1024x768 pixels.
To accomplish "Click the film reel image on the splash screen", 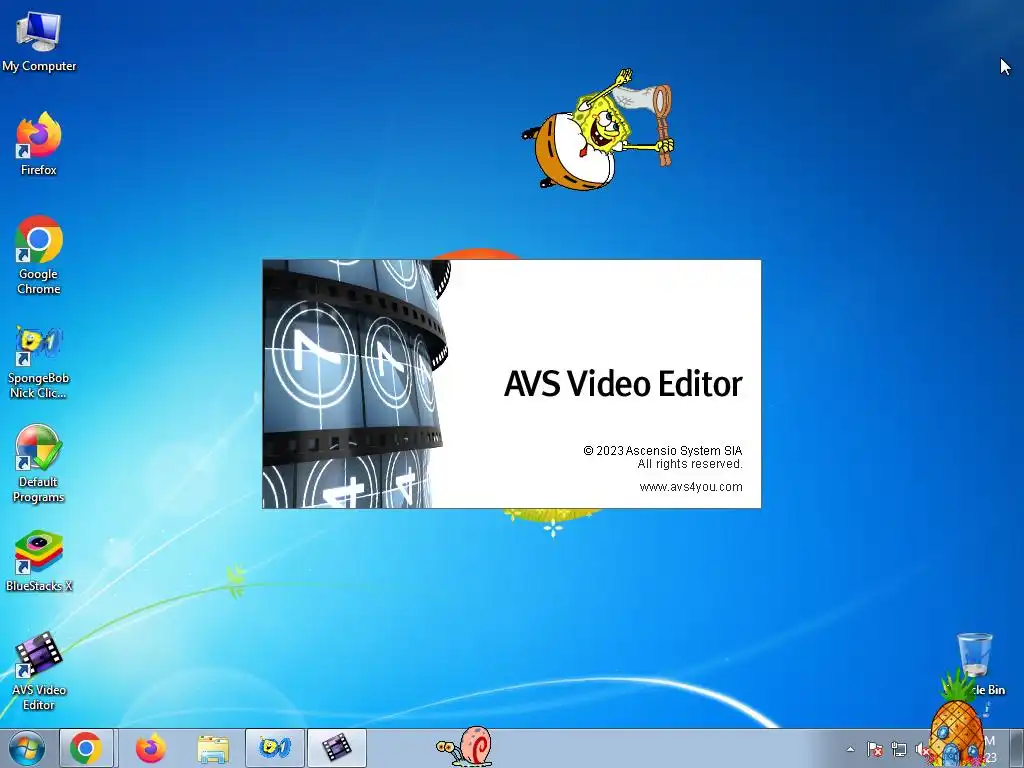I will pos(356,384).
